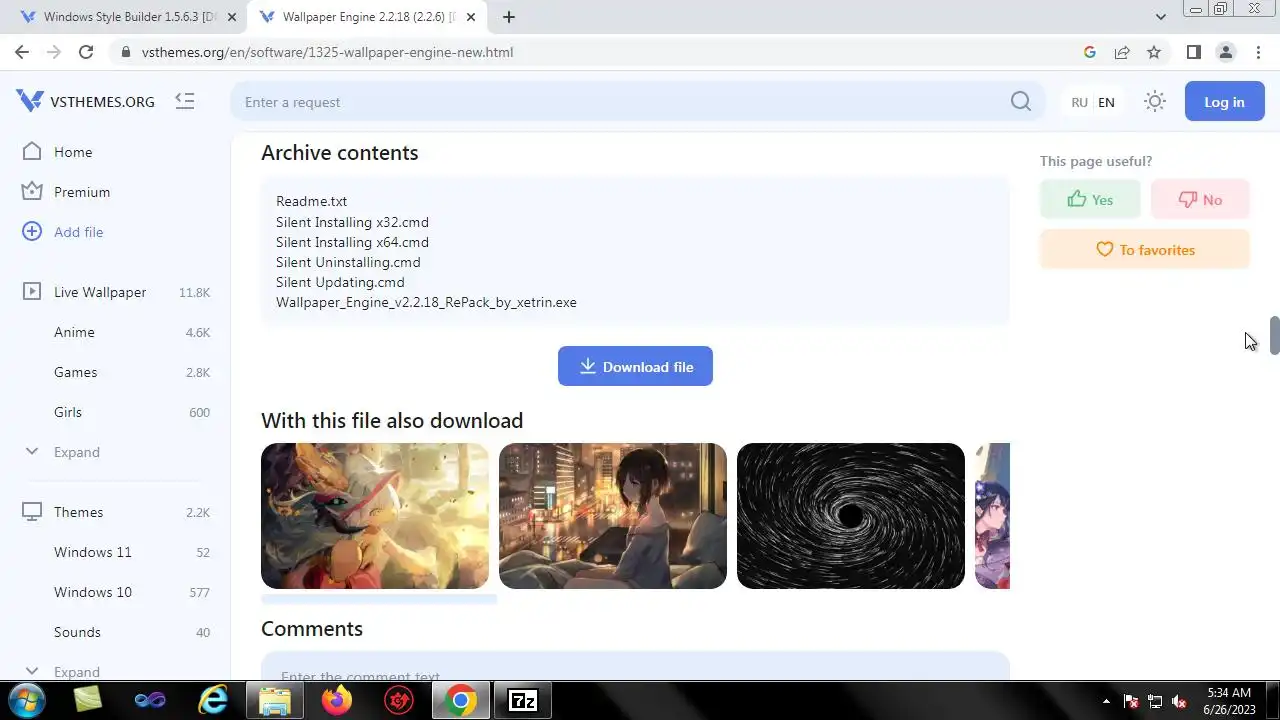Toggle the light/dark theme sun icon
Viewport: 1280px width, 720px height.
pyautogui.click(x=1155, y=101)
